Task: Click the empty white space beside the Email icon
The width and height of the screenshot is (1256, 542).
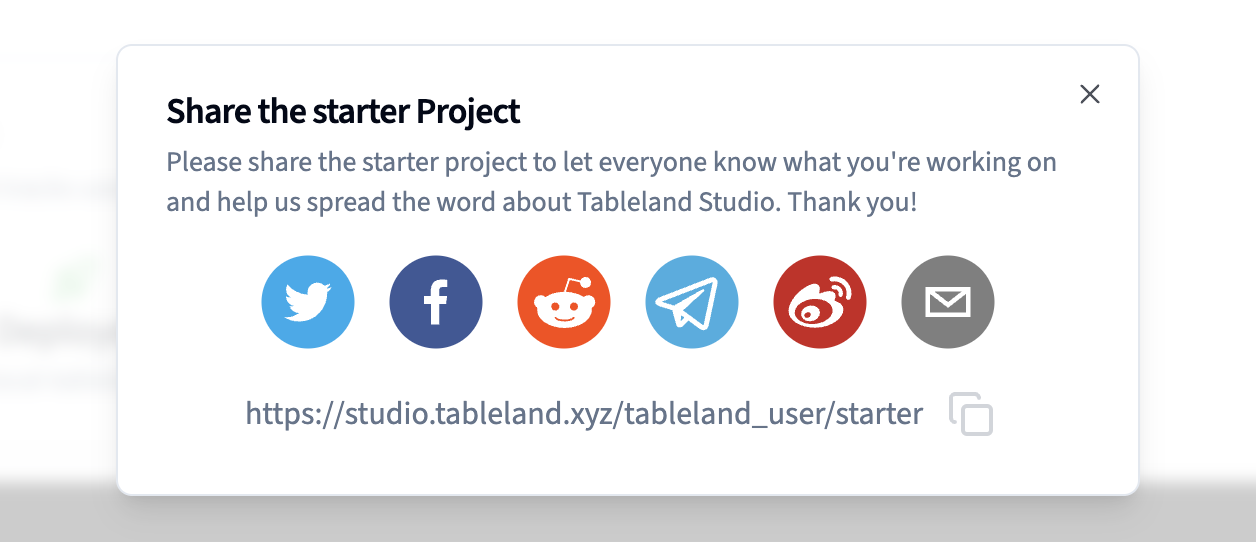Action: point(1060,302)
